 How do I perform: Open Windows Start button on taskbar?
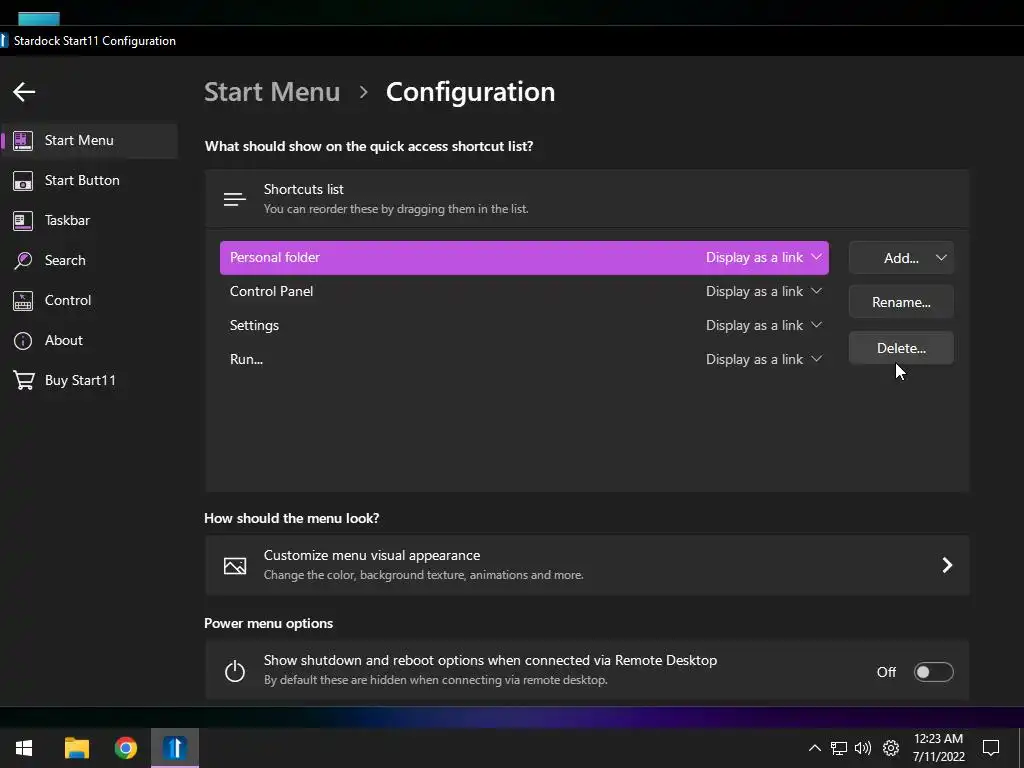click(24, 748)
